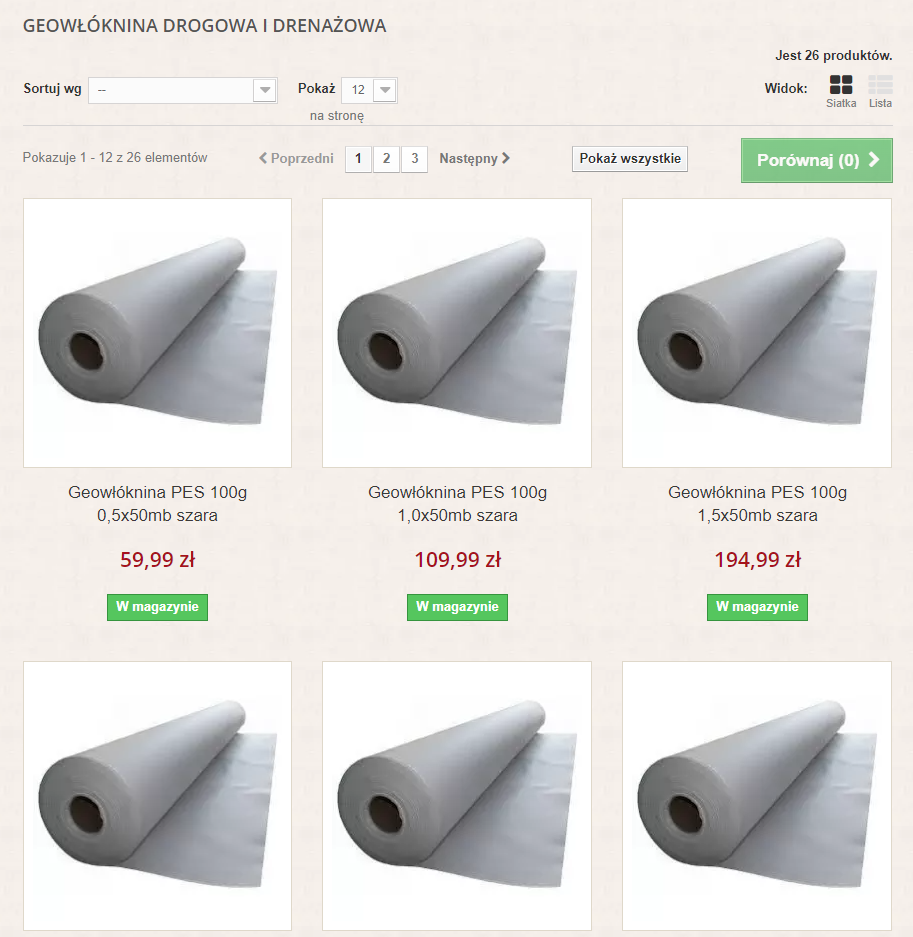
Task: Select pagination page 1
Action: coord(358,159)
